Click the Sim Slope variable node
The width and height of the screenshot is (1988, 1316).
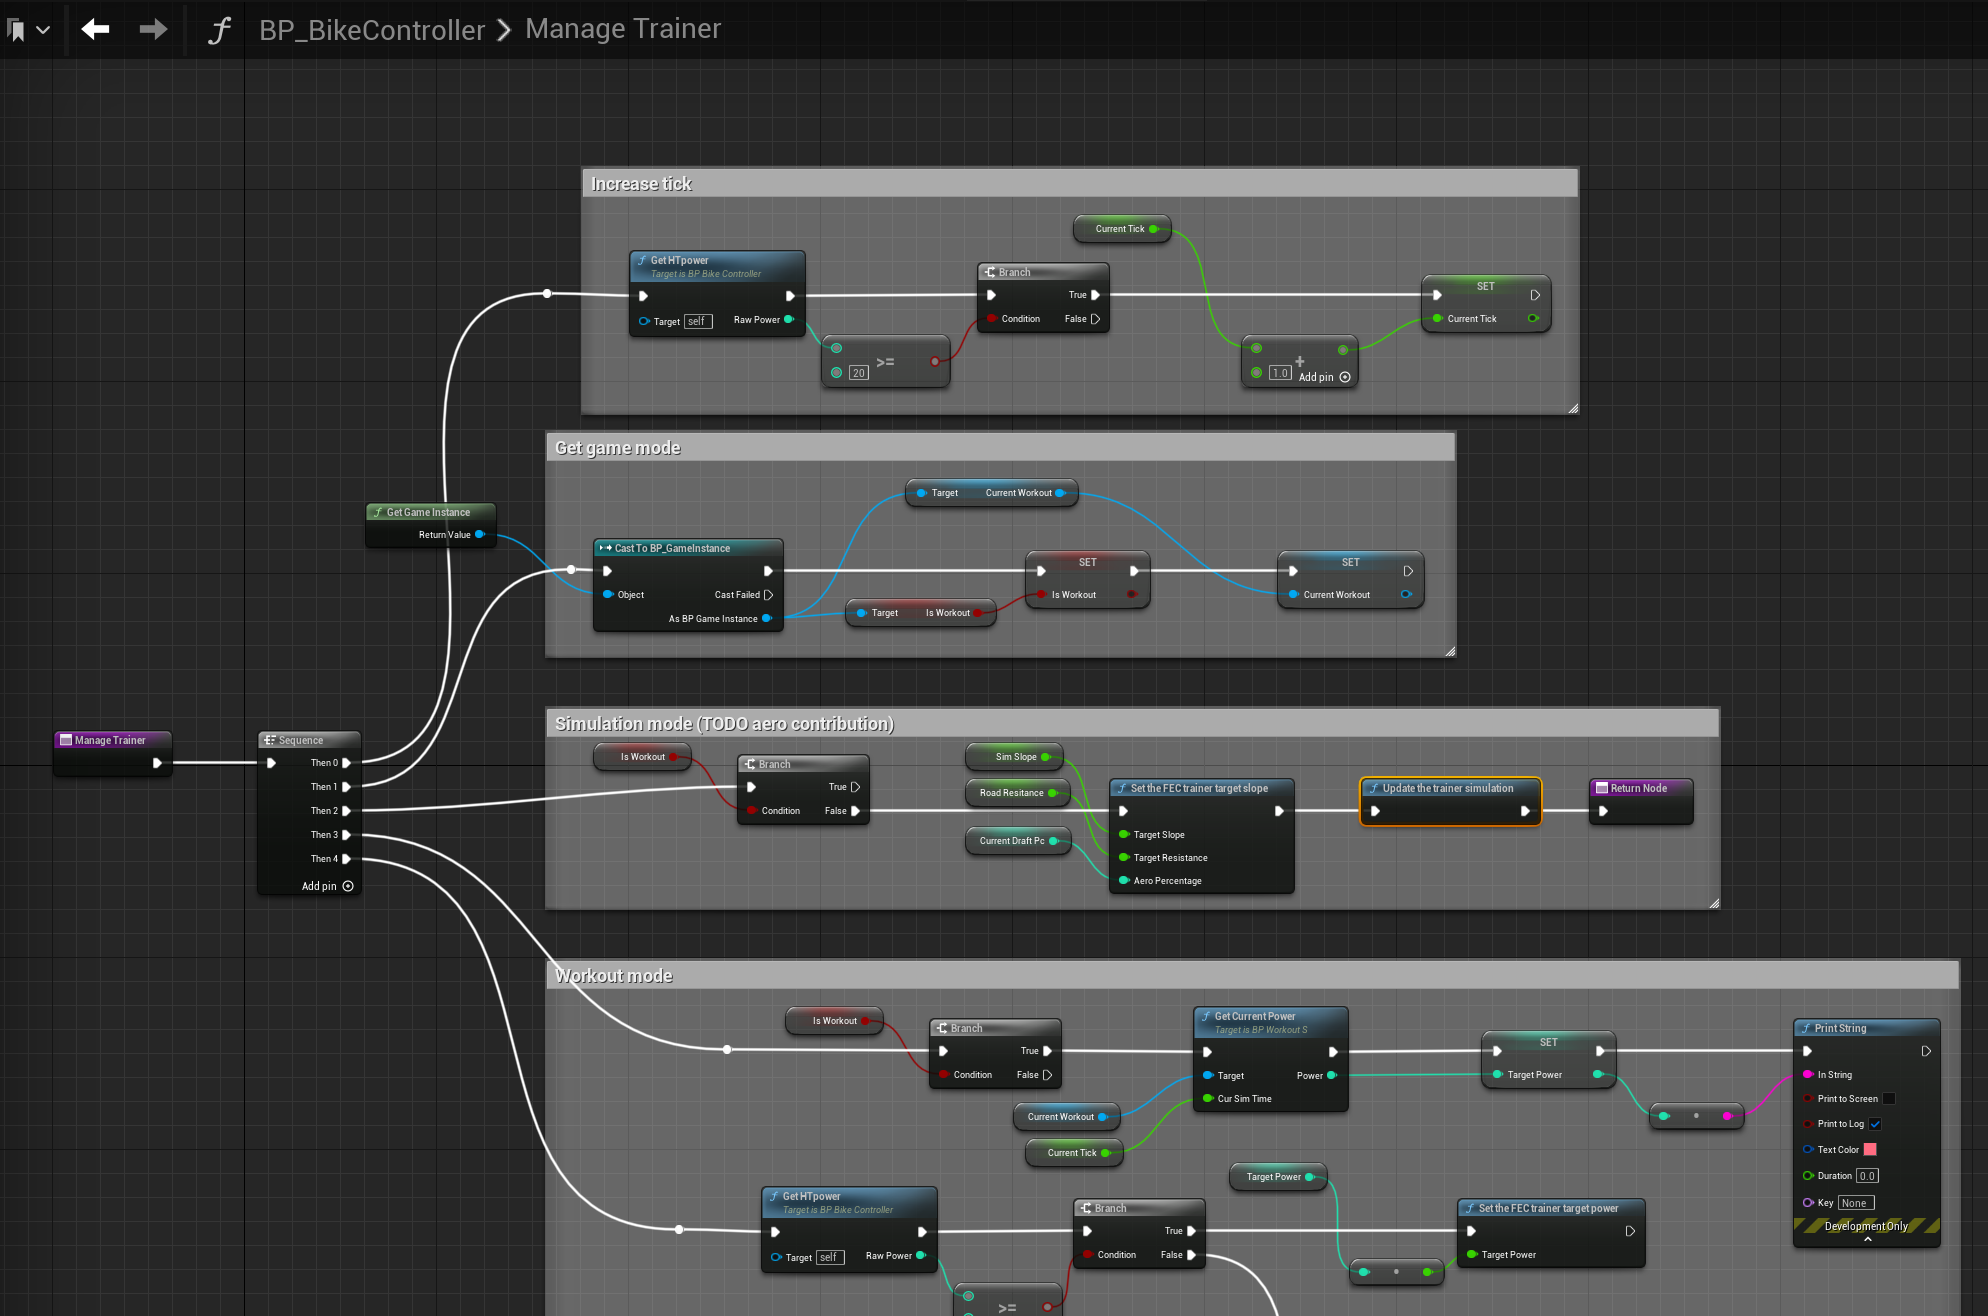[x=1014, y=757]
